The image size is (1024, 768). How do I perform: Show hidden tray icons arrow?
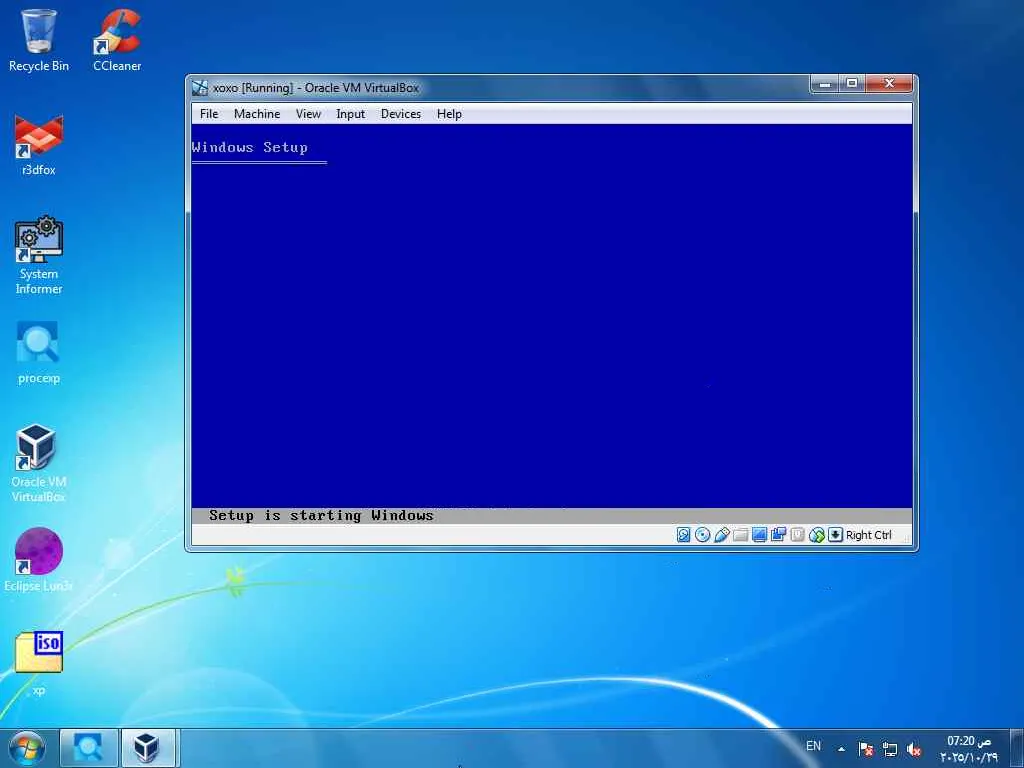(x=842, y=749)
